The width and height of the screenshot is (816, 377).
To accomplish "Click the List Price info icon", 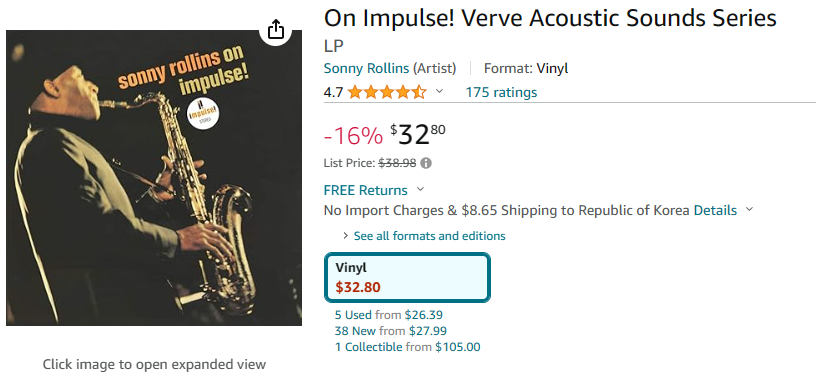I will click(x=426, y=164).
